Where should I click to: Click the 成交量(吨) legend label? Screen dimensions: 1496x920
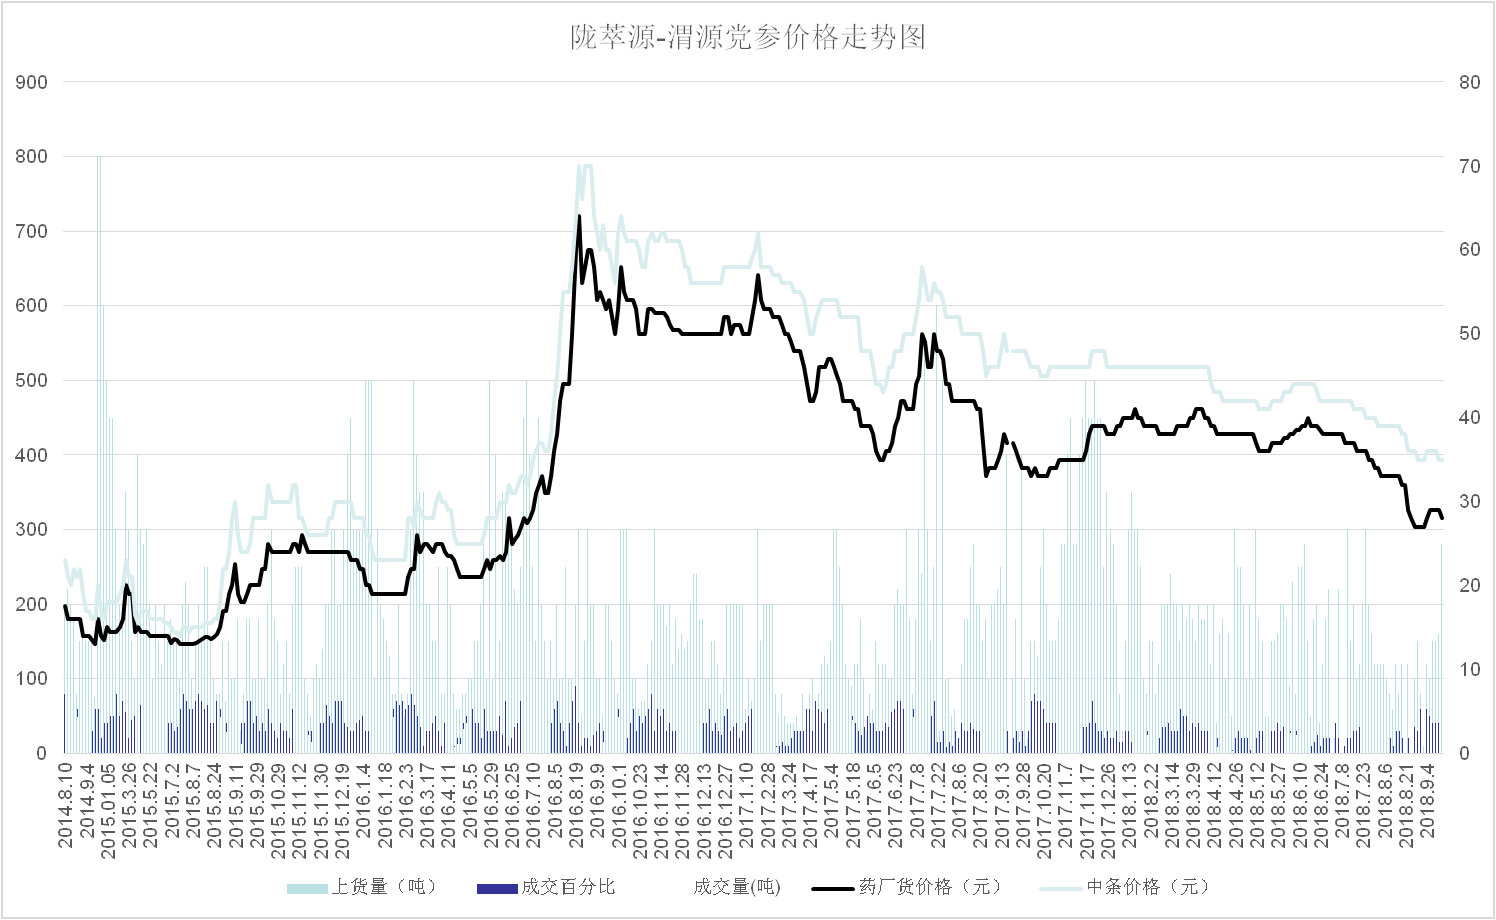736,887
